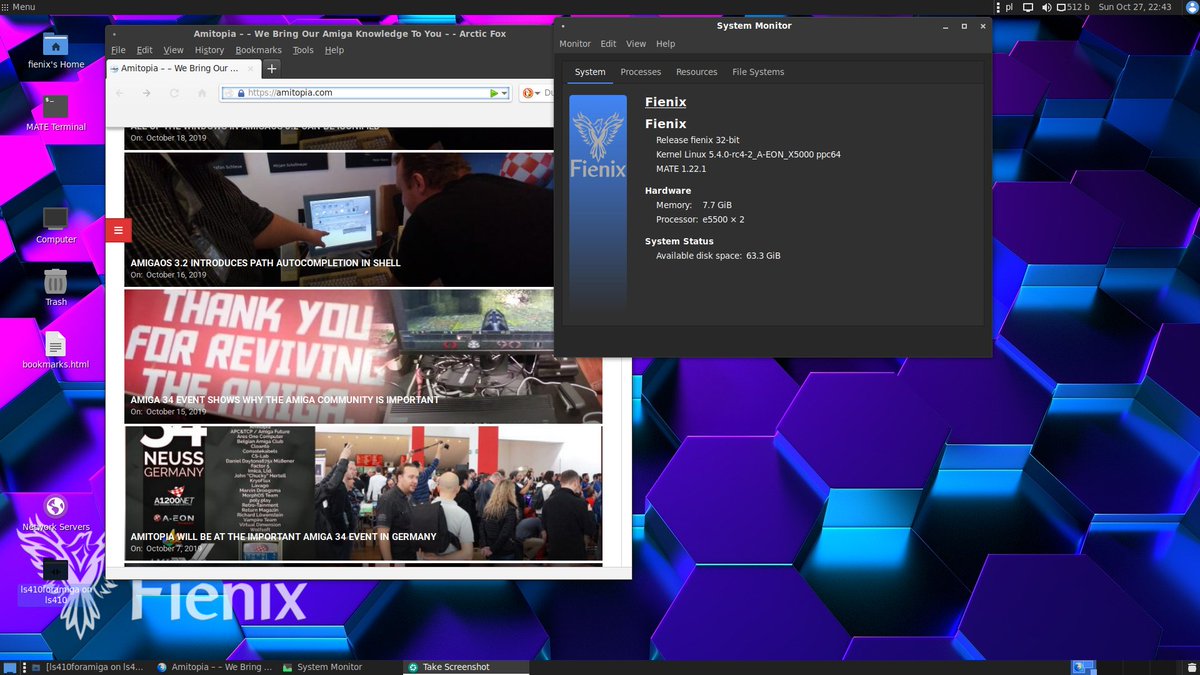1200x675 pixels.
Task: Open the red hamburger menu on Amitopia page
Action: click(x=118, y=230)
